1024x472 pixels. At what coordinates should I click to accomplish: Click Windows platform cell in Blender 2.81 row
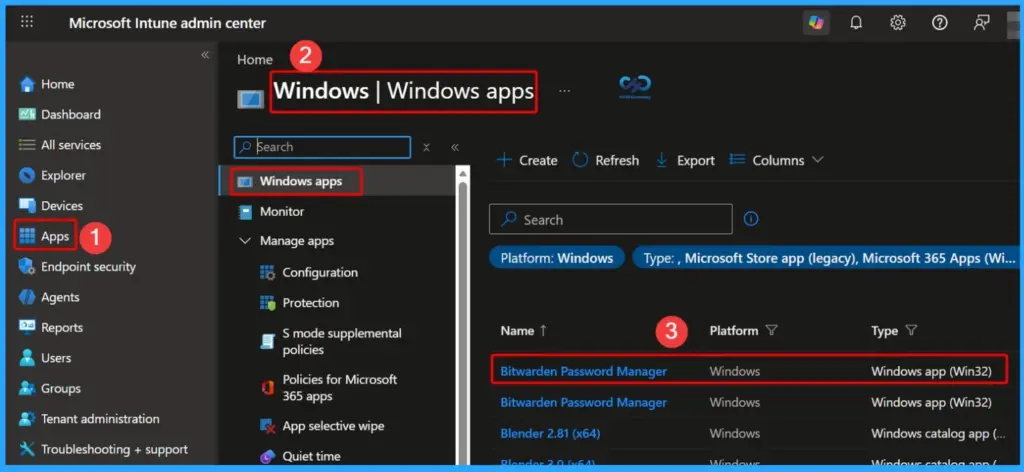[x=735, y=433]
